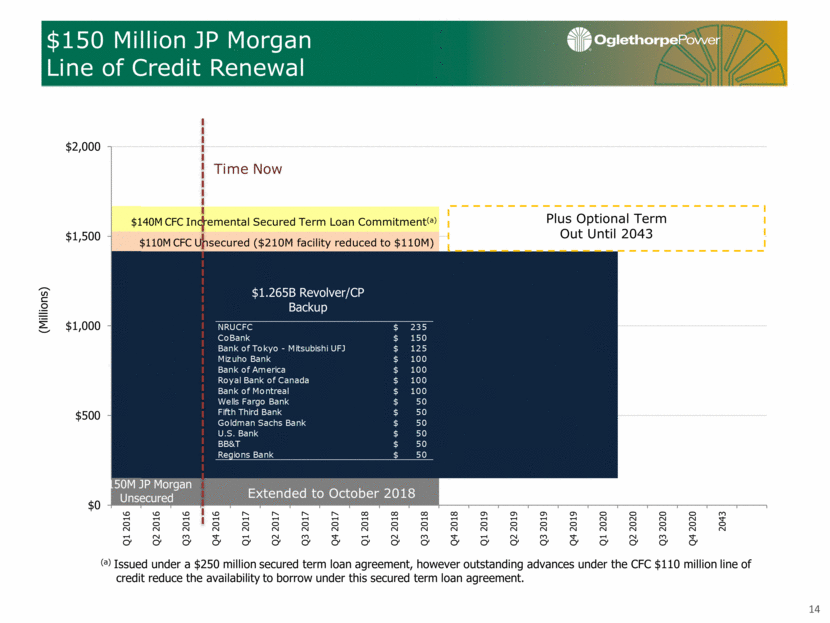The image size is (830, 623).
Task: Select the "Fifth Third Bank" entry
Action: tap(250, 412)
